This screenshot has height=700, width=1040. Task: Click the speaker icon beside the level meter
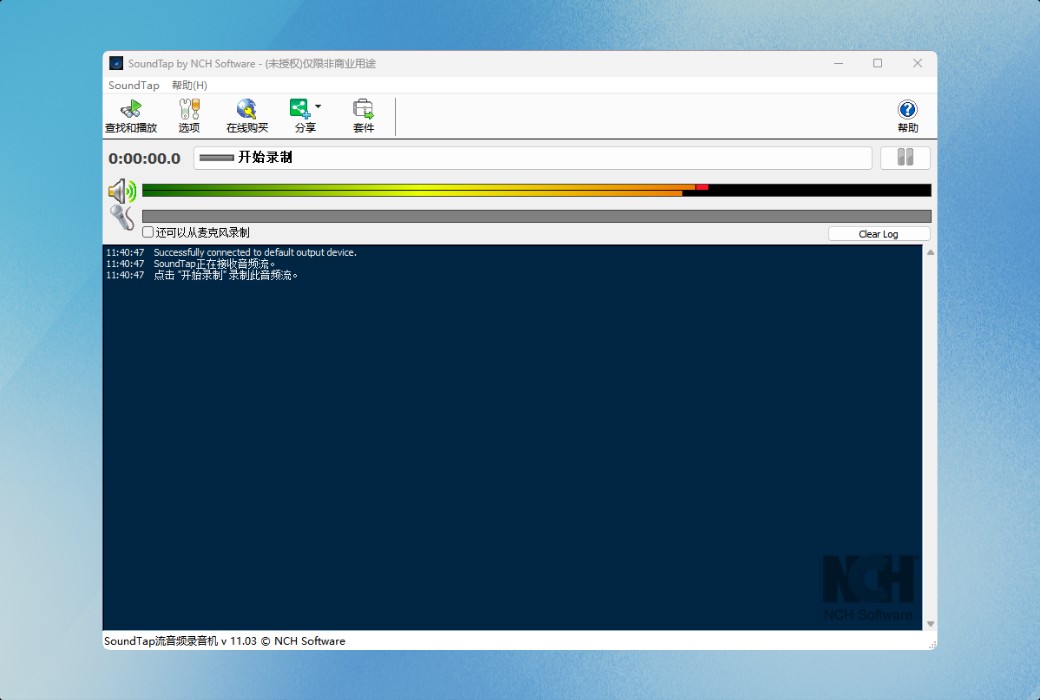(x=124, y=190)
